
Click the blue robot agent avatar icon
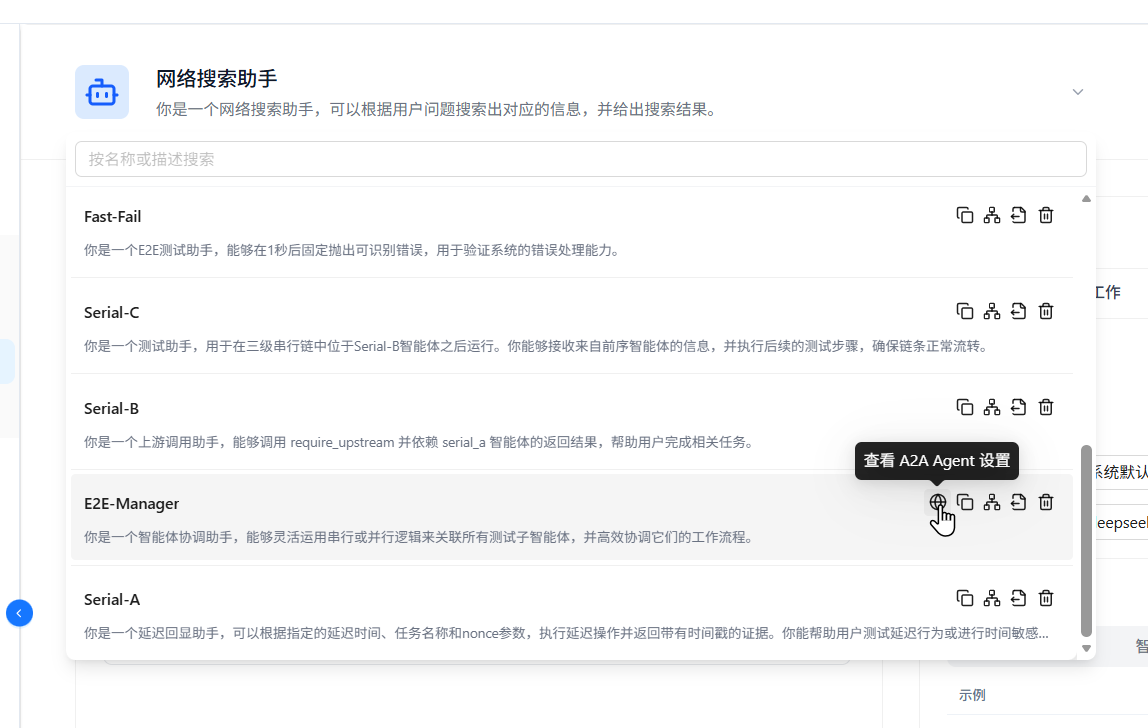click(102, 92)
